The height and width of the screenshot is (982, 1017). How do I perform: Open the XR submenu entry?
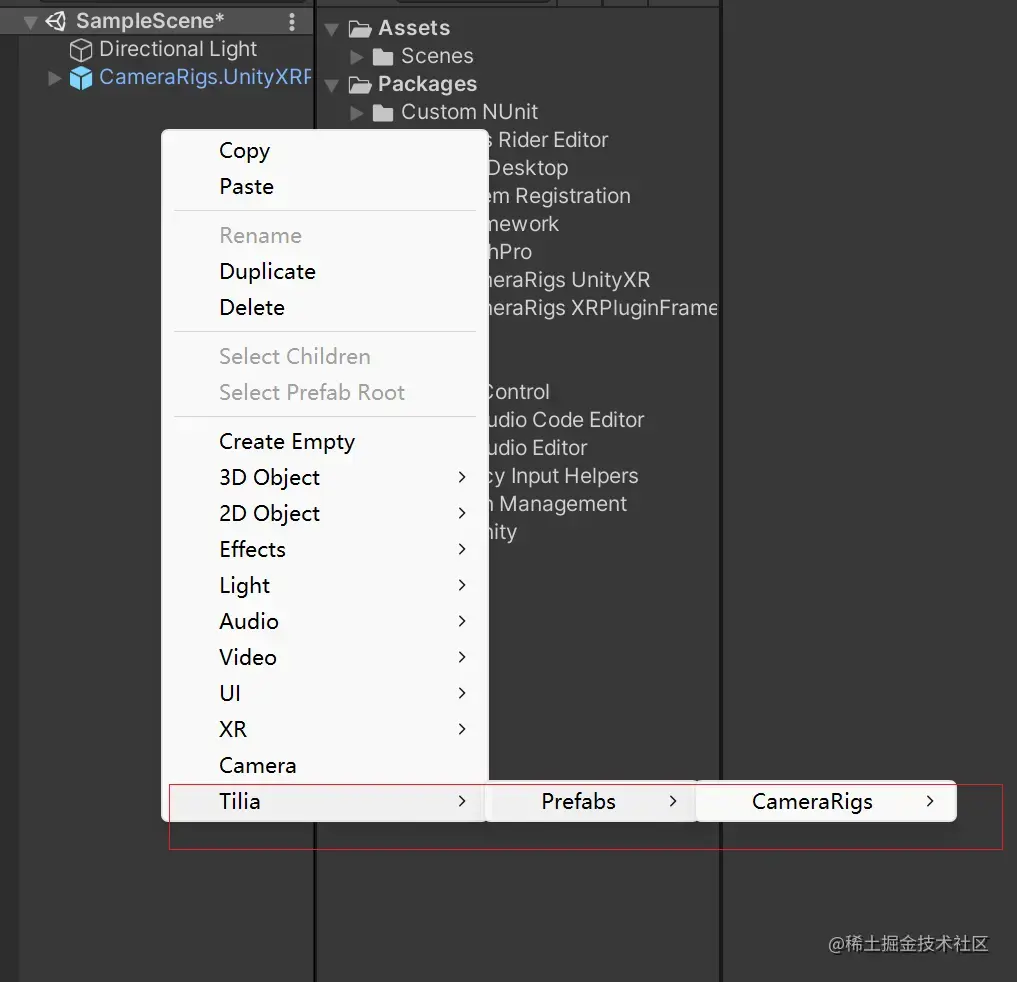[324, 730]
